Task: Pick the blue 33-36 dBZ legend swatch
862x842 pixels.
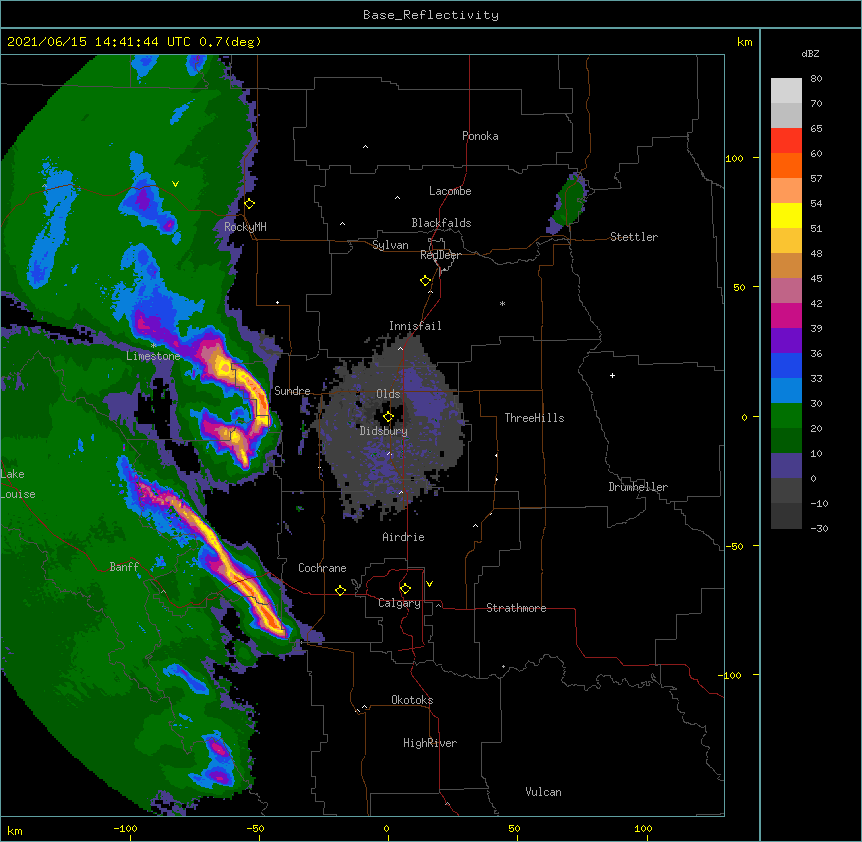Action: pyautogui.click(x=786, y=366)
